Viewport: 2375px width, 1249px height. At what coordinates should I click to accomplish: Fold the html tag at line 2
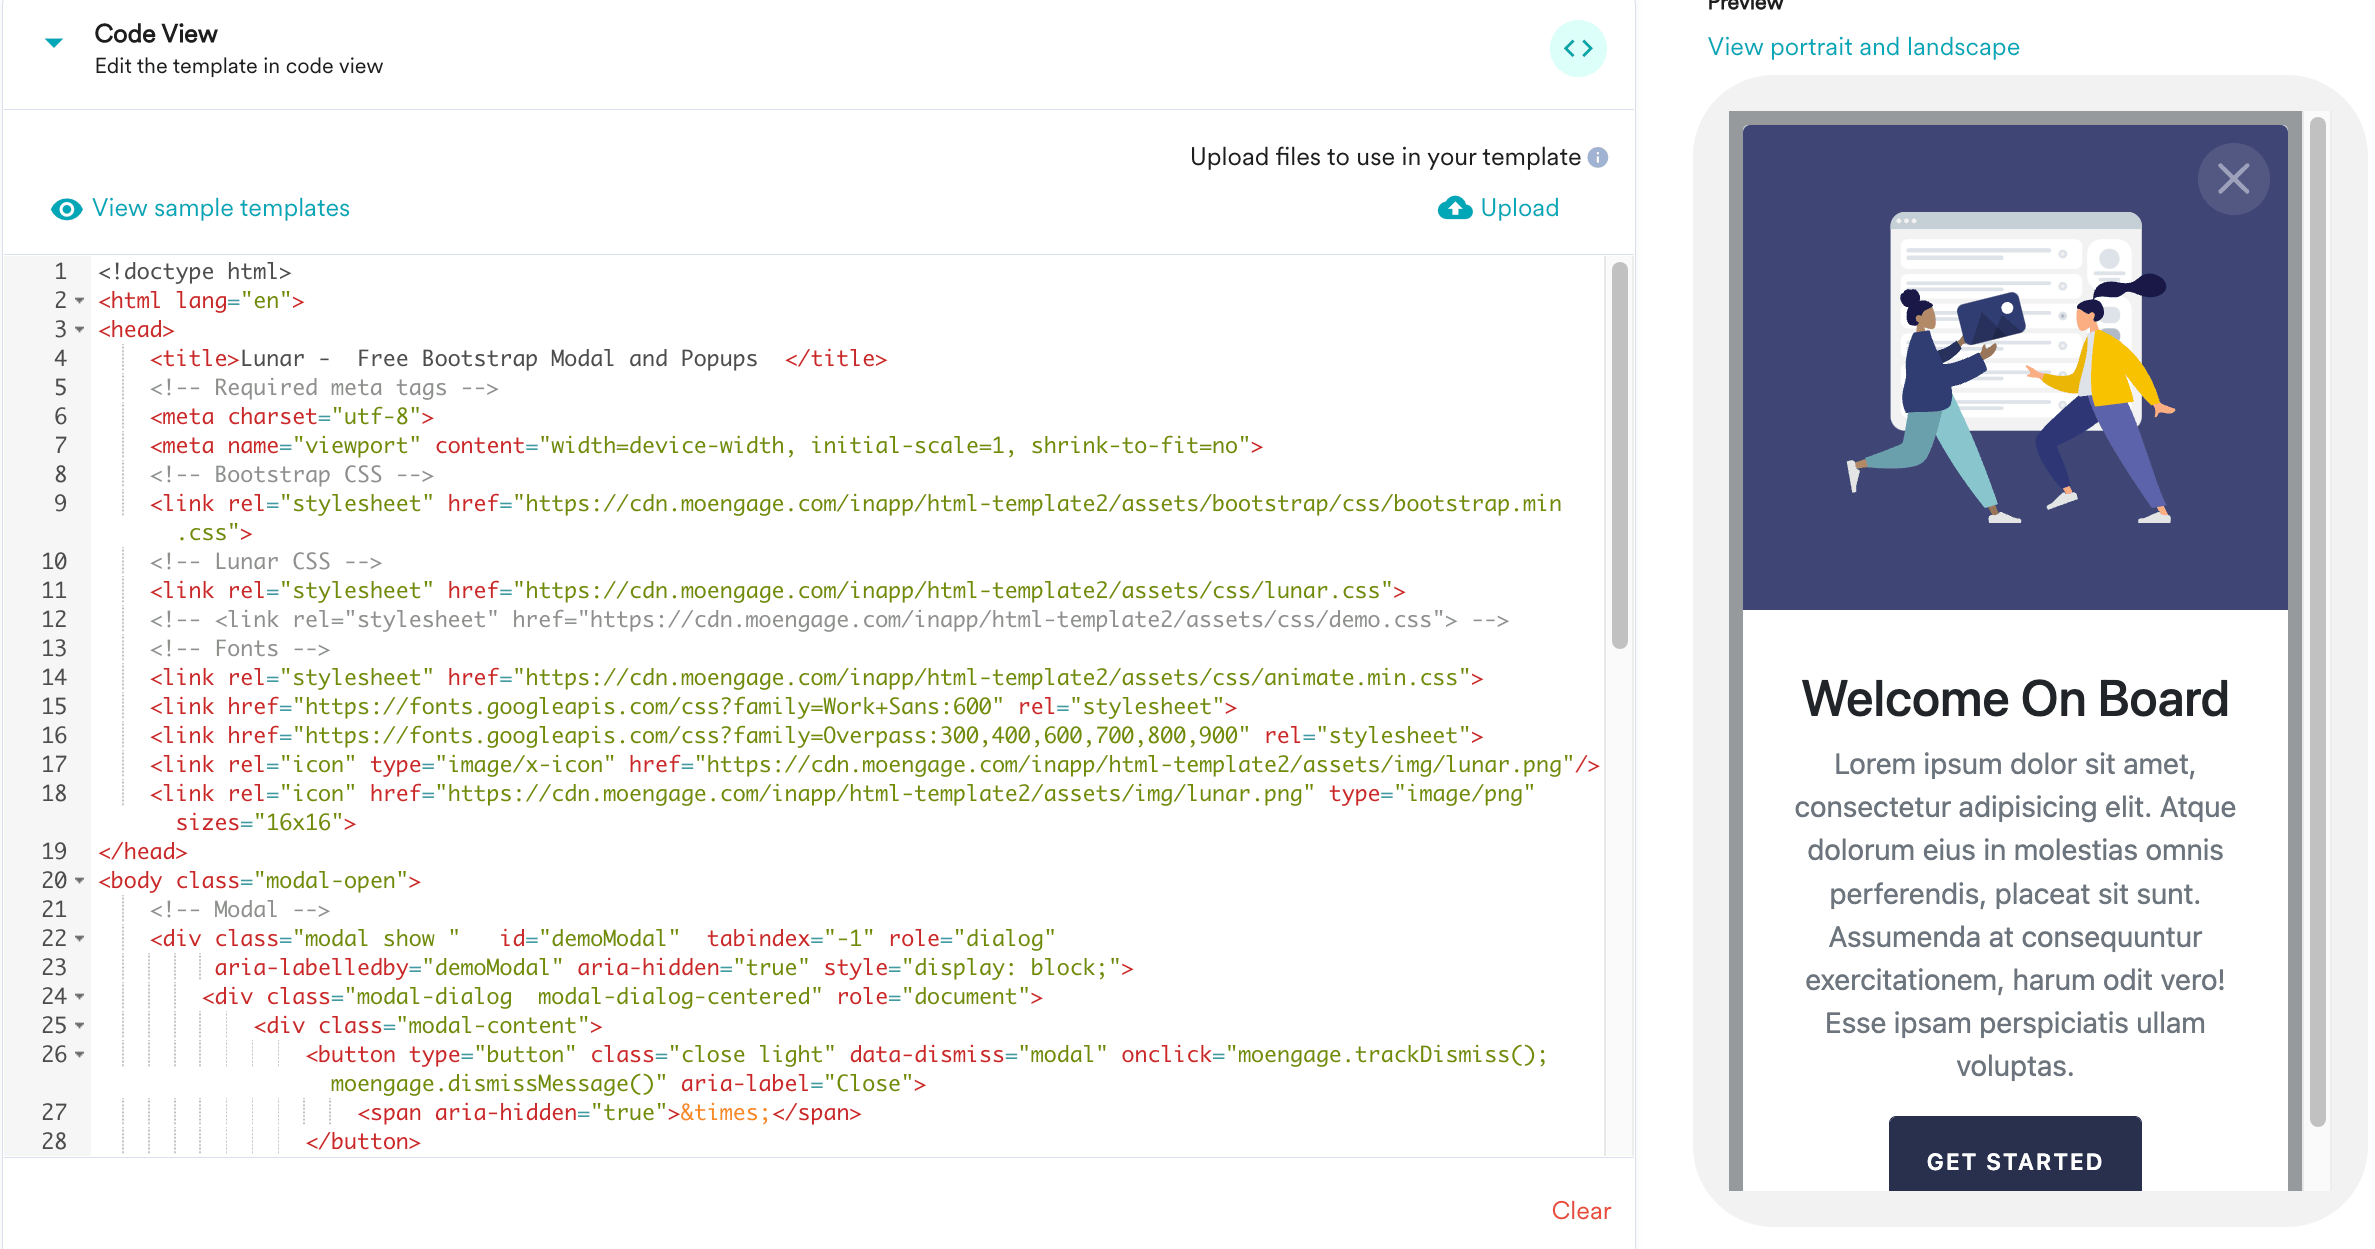tap(80, 300)
